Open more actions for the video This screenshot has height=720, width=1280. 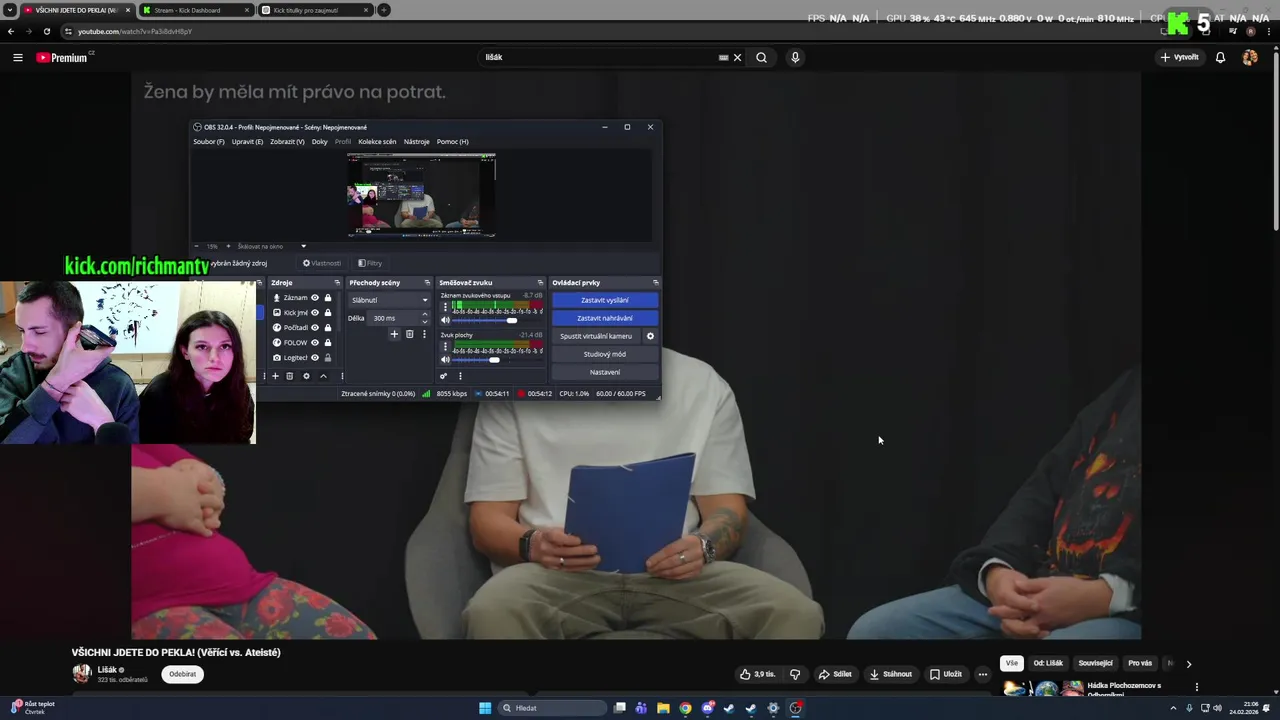(x=982, y=674)
